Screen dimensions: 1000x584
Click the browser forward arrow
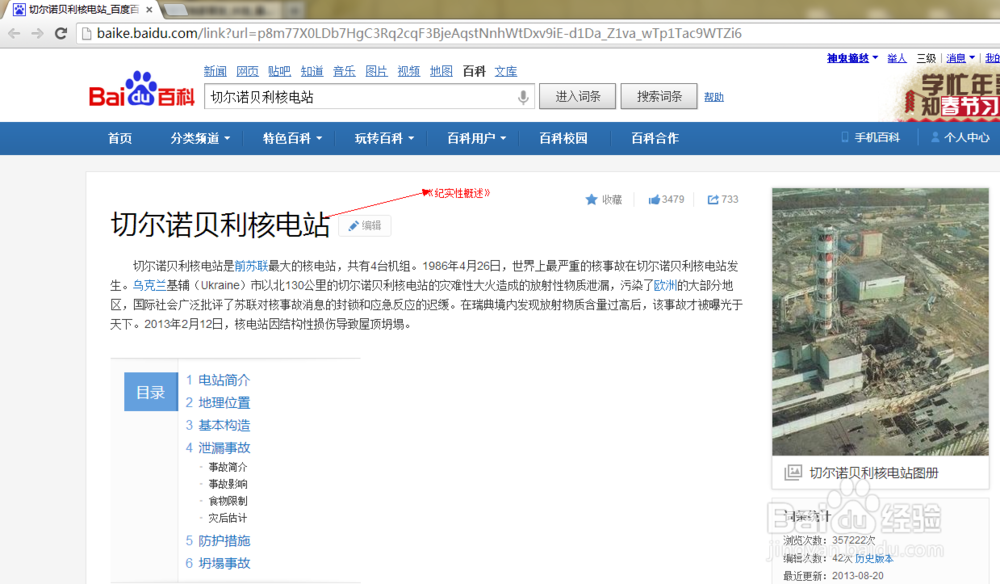click(37, 34)
